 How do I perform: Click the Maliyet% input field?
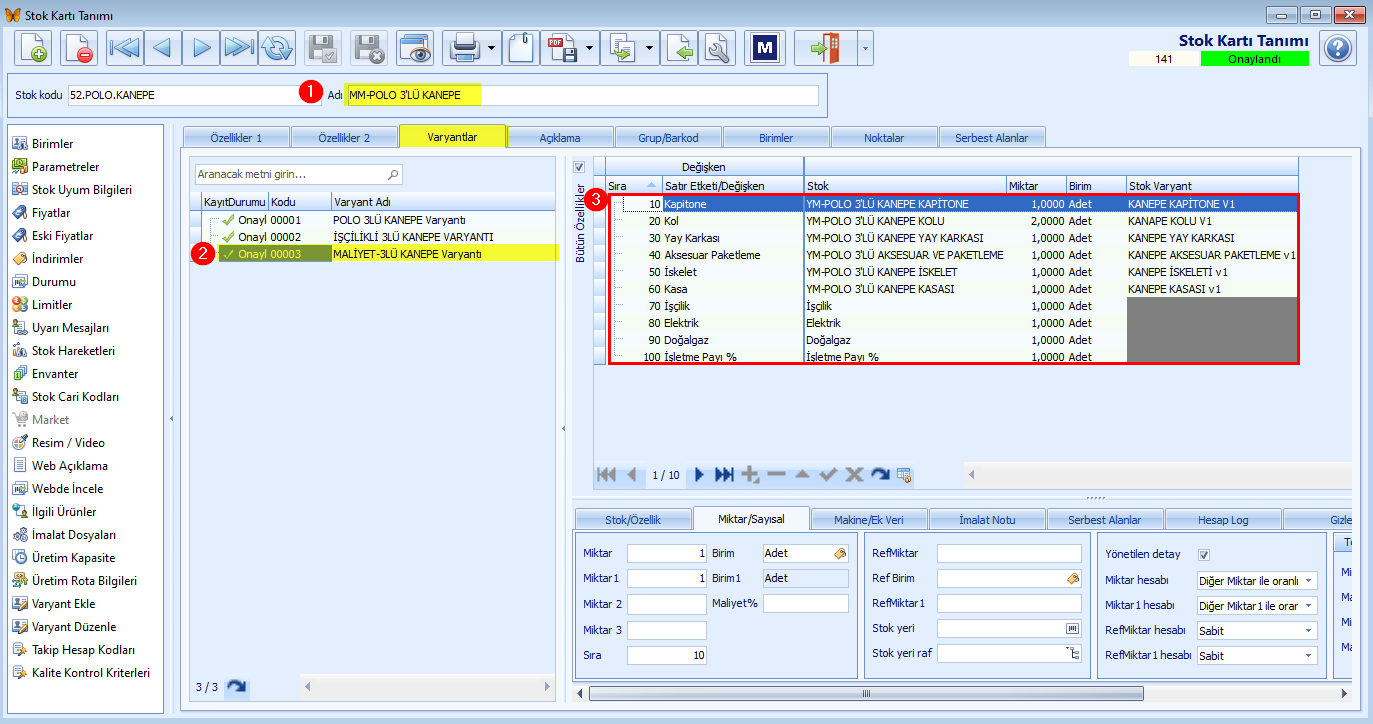[x=805, y=603]
